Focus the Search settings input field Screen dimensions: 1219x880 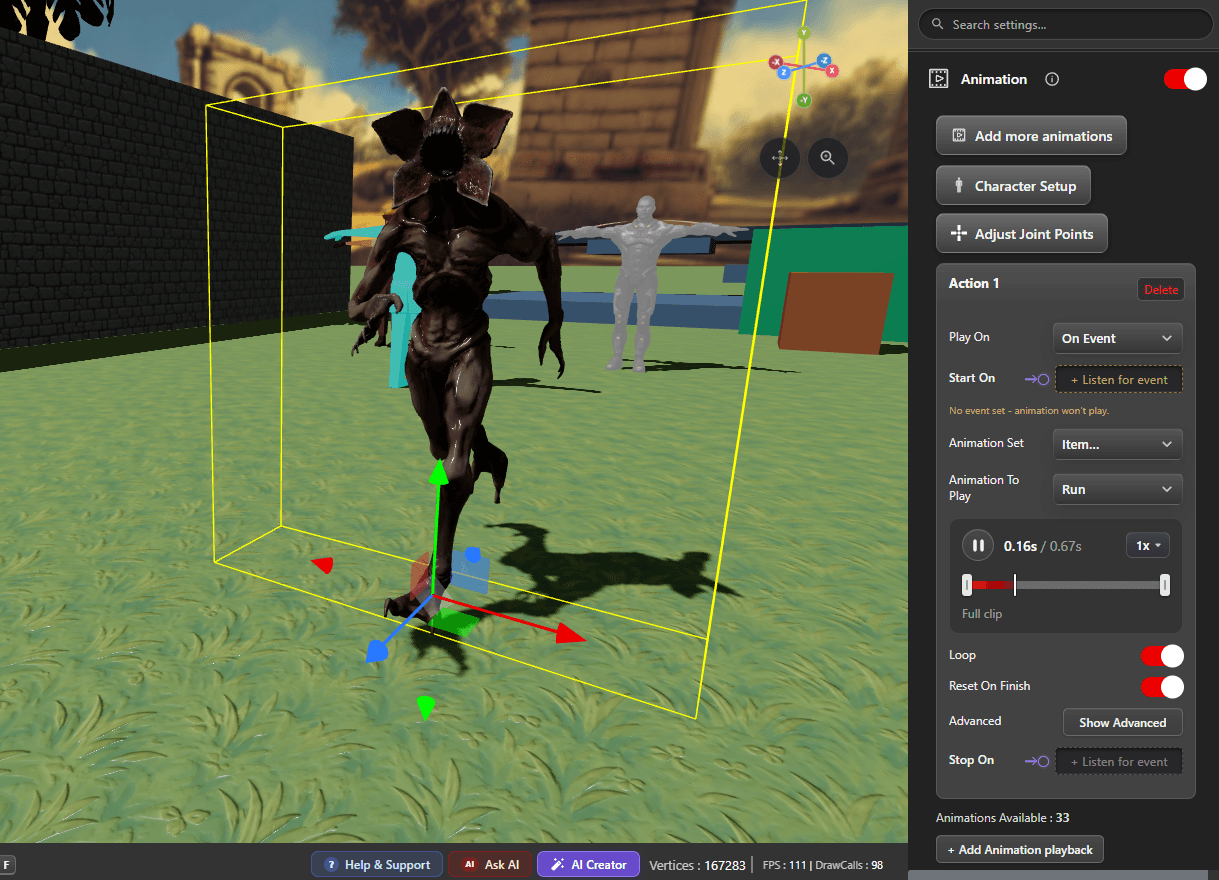(x=1065, y=25)
